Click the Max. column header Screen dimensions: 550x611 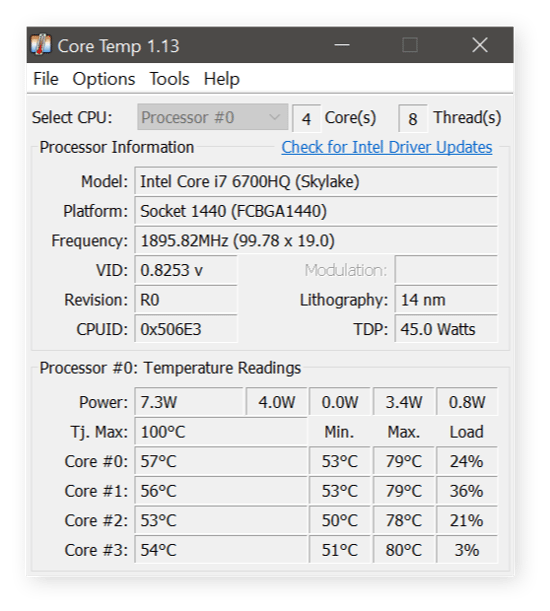(403, 432)
